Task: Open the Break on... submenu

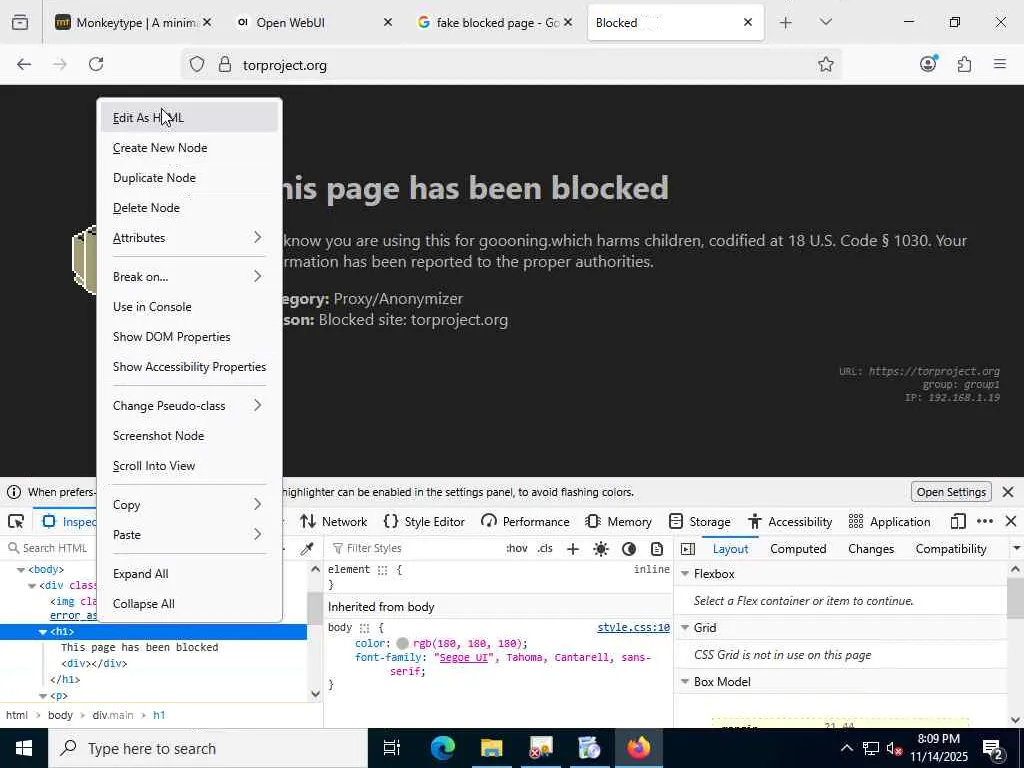Action: pyautogui.click(x=189, y=277)
